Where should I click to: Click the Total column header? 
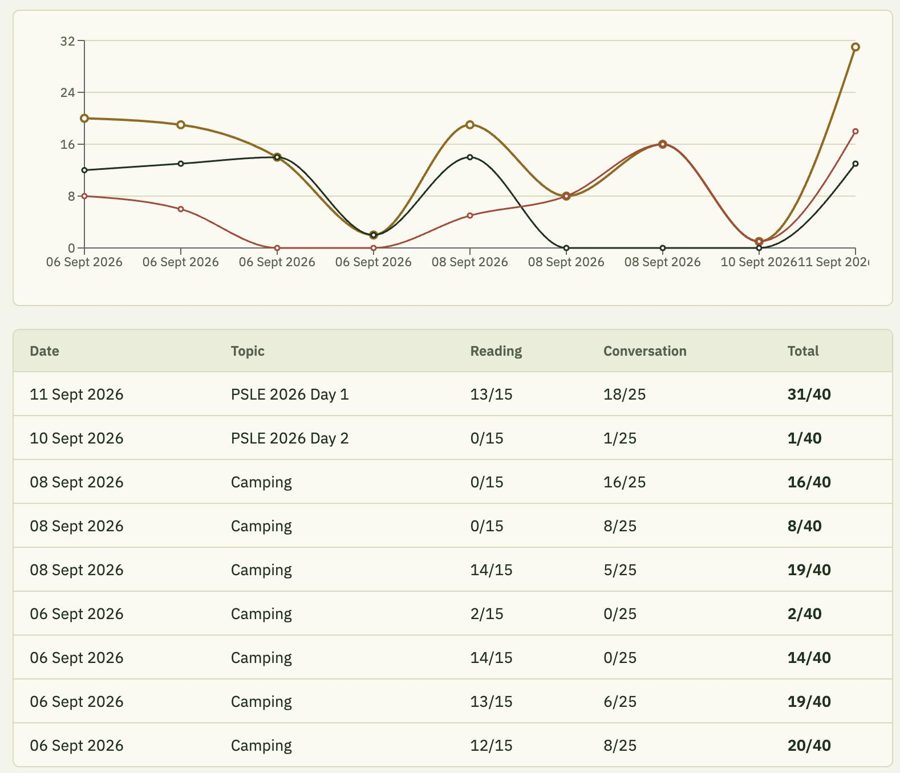pyautogui.click(x=802, y=351)
